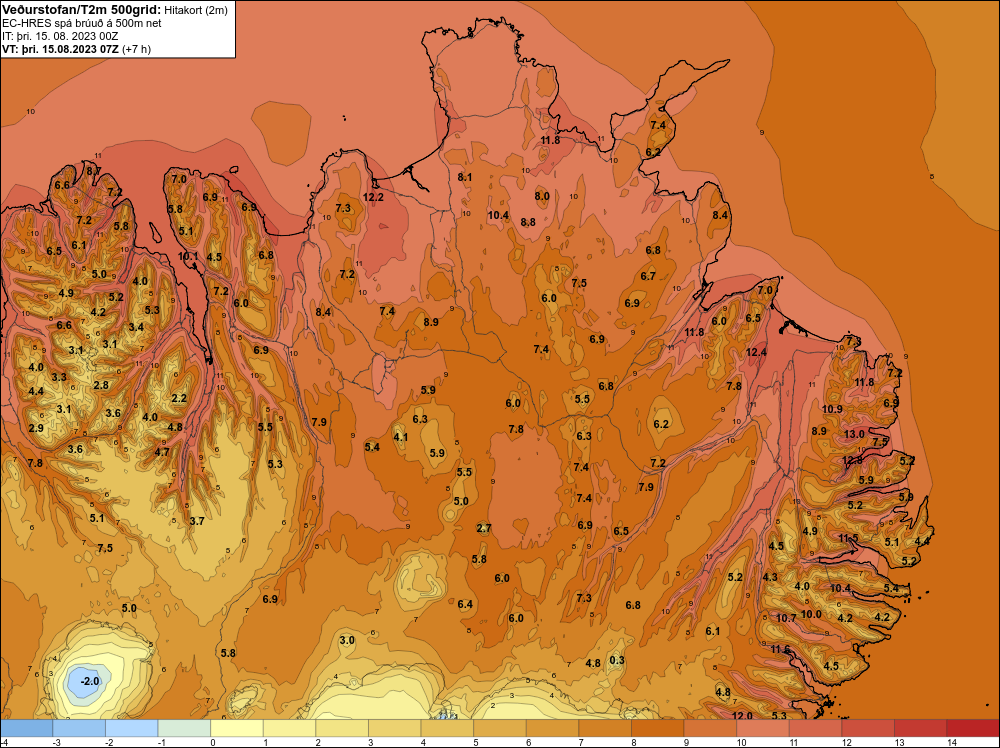Click the '10.7' temperature value
Viewport: 1000px width, 748px height.
pos(786,618)
